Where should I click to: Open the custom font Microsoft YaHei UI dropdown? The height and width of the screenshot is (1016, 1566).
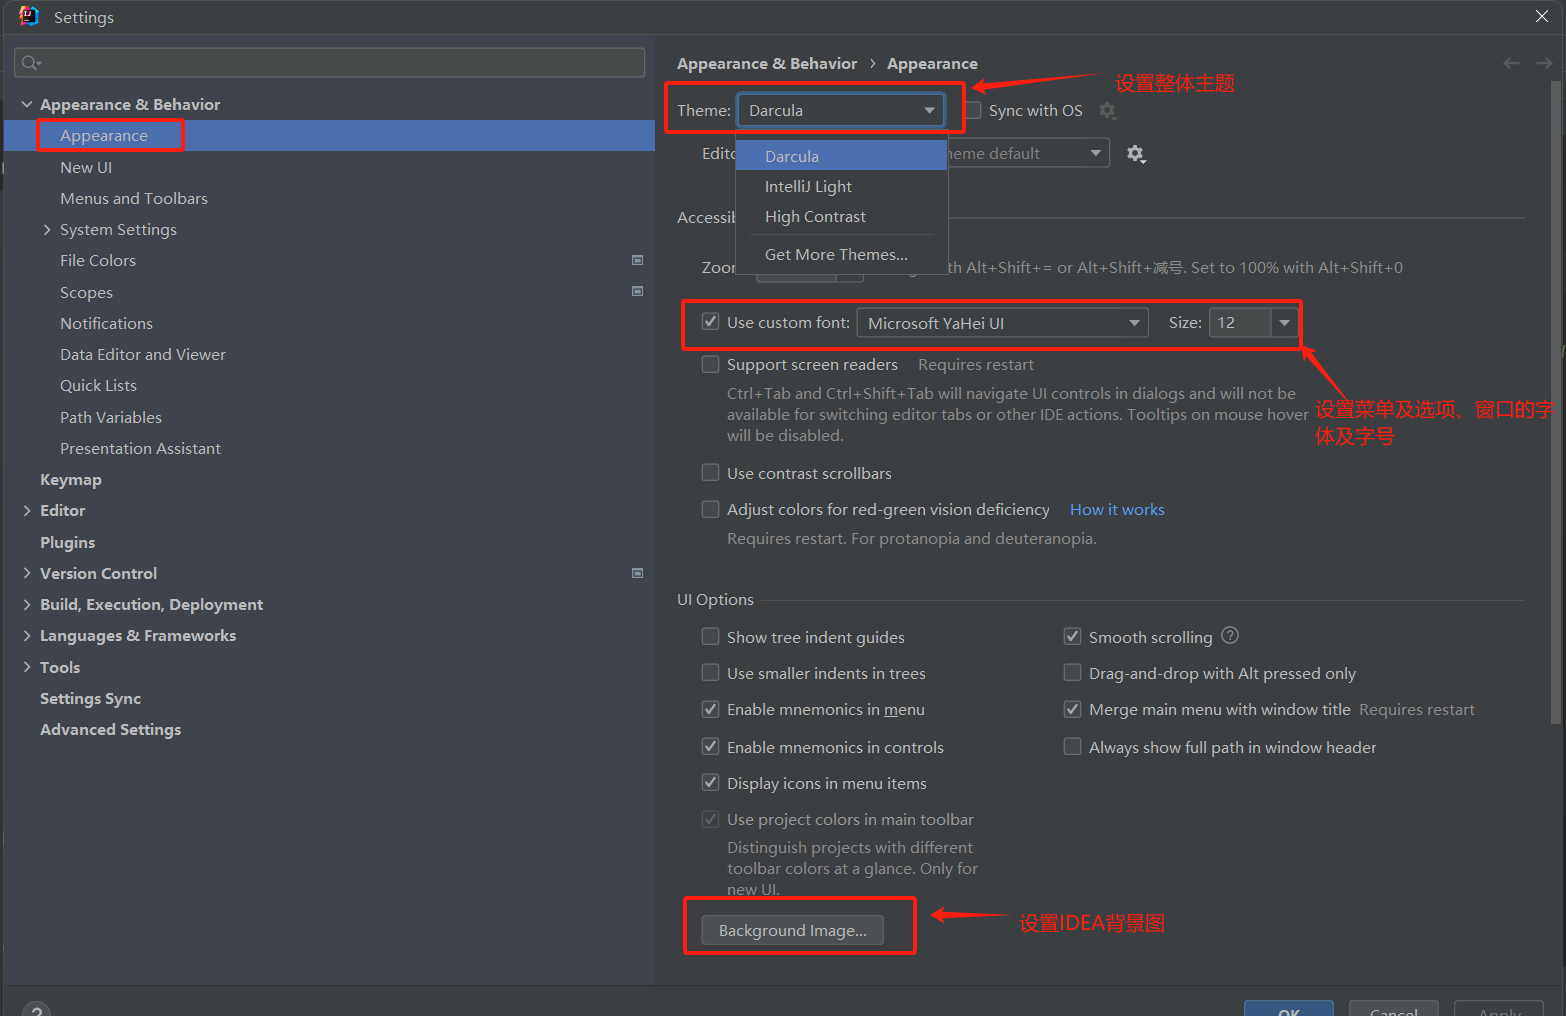coord(1003,323)
